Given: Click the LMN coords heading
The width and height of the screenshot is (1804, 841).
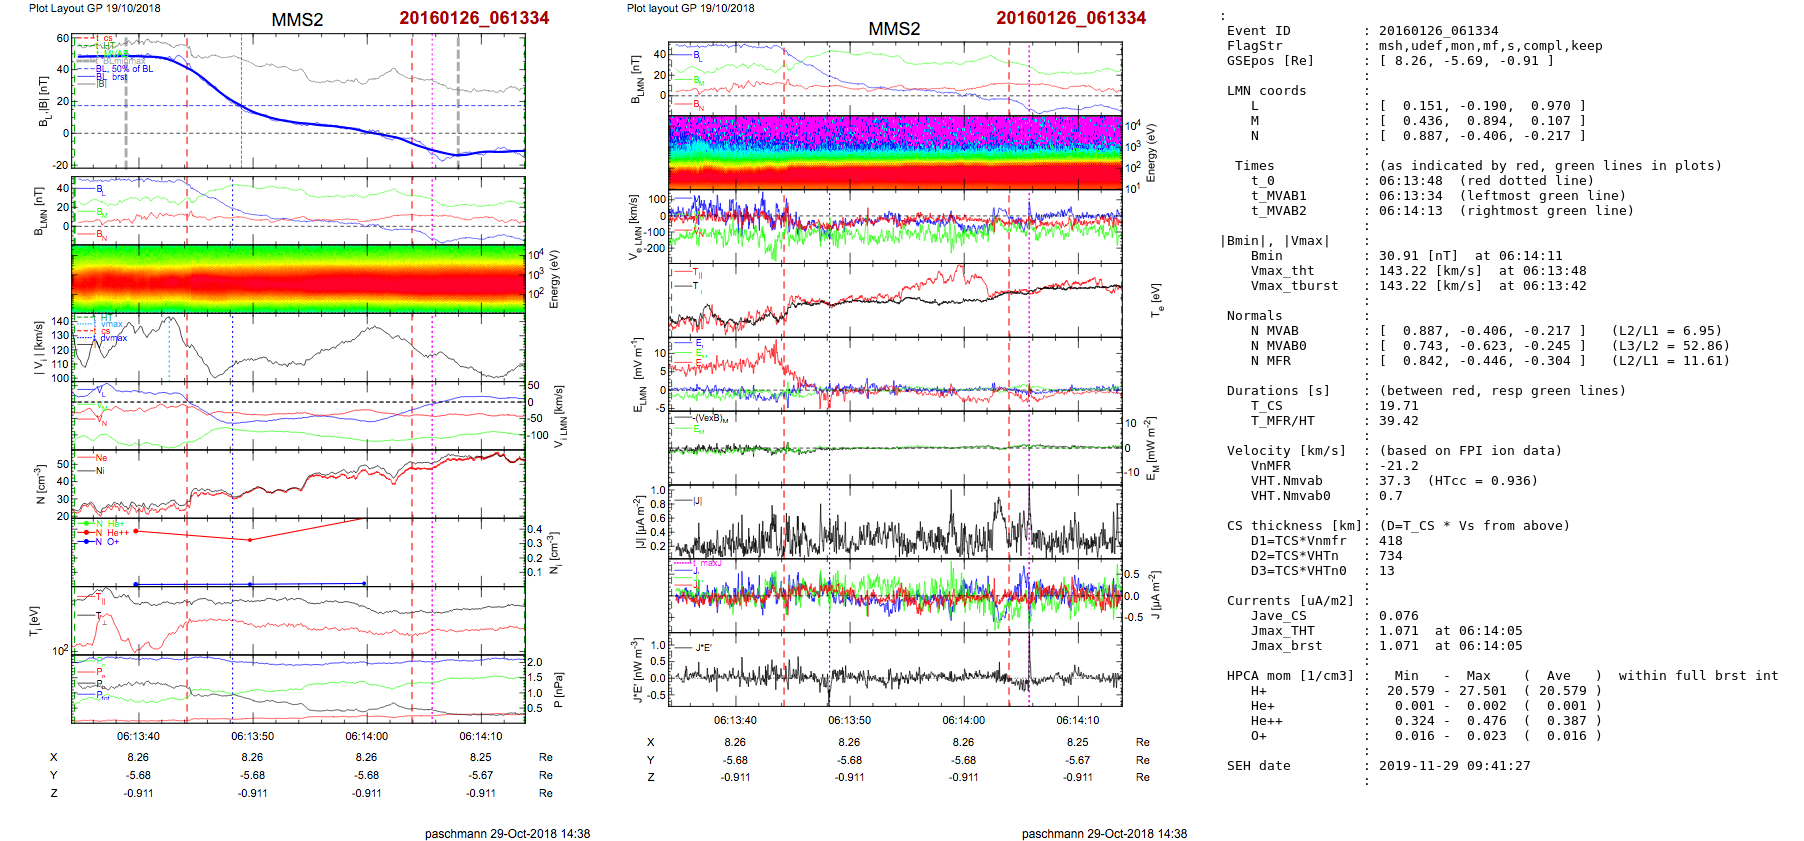Looking at the screenshot, I should pos(1266,91).
